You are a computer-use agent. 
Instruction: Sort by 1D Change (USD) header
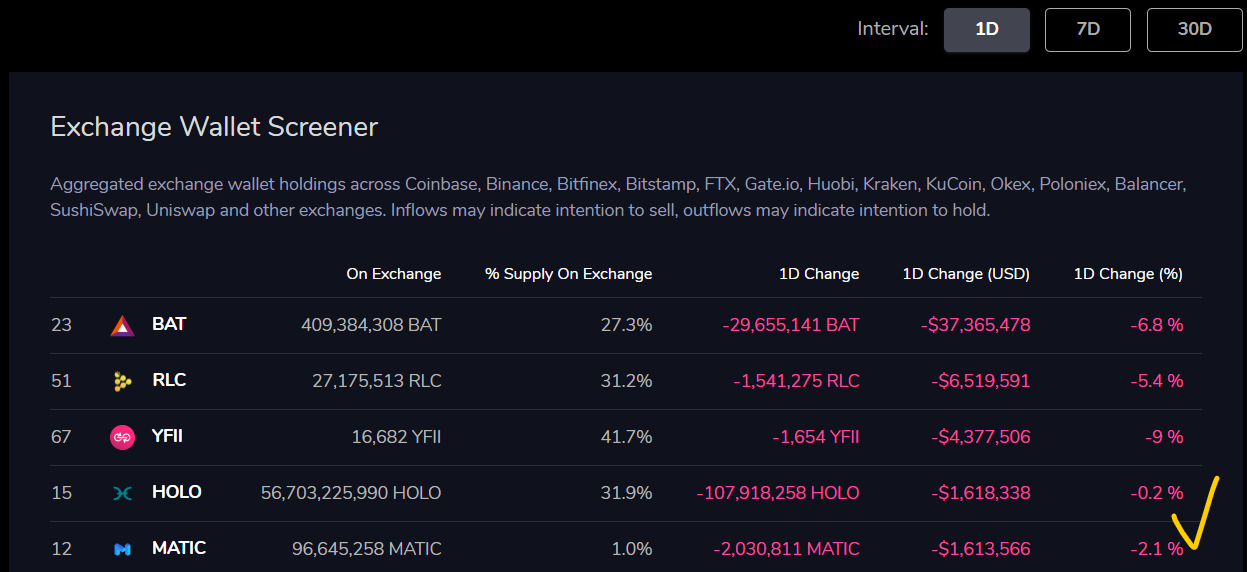[x=966, y=274]
